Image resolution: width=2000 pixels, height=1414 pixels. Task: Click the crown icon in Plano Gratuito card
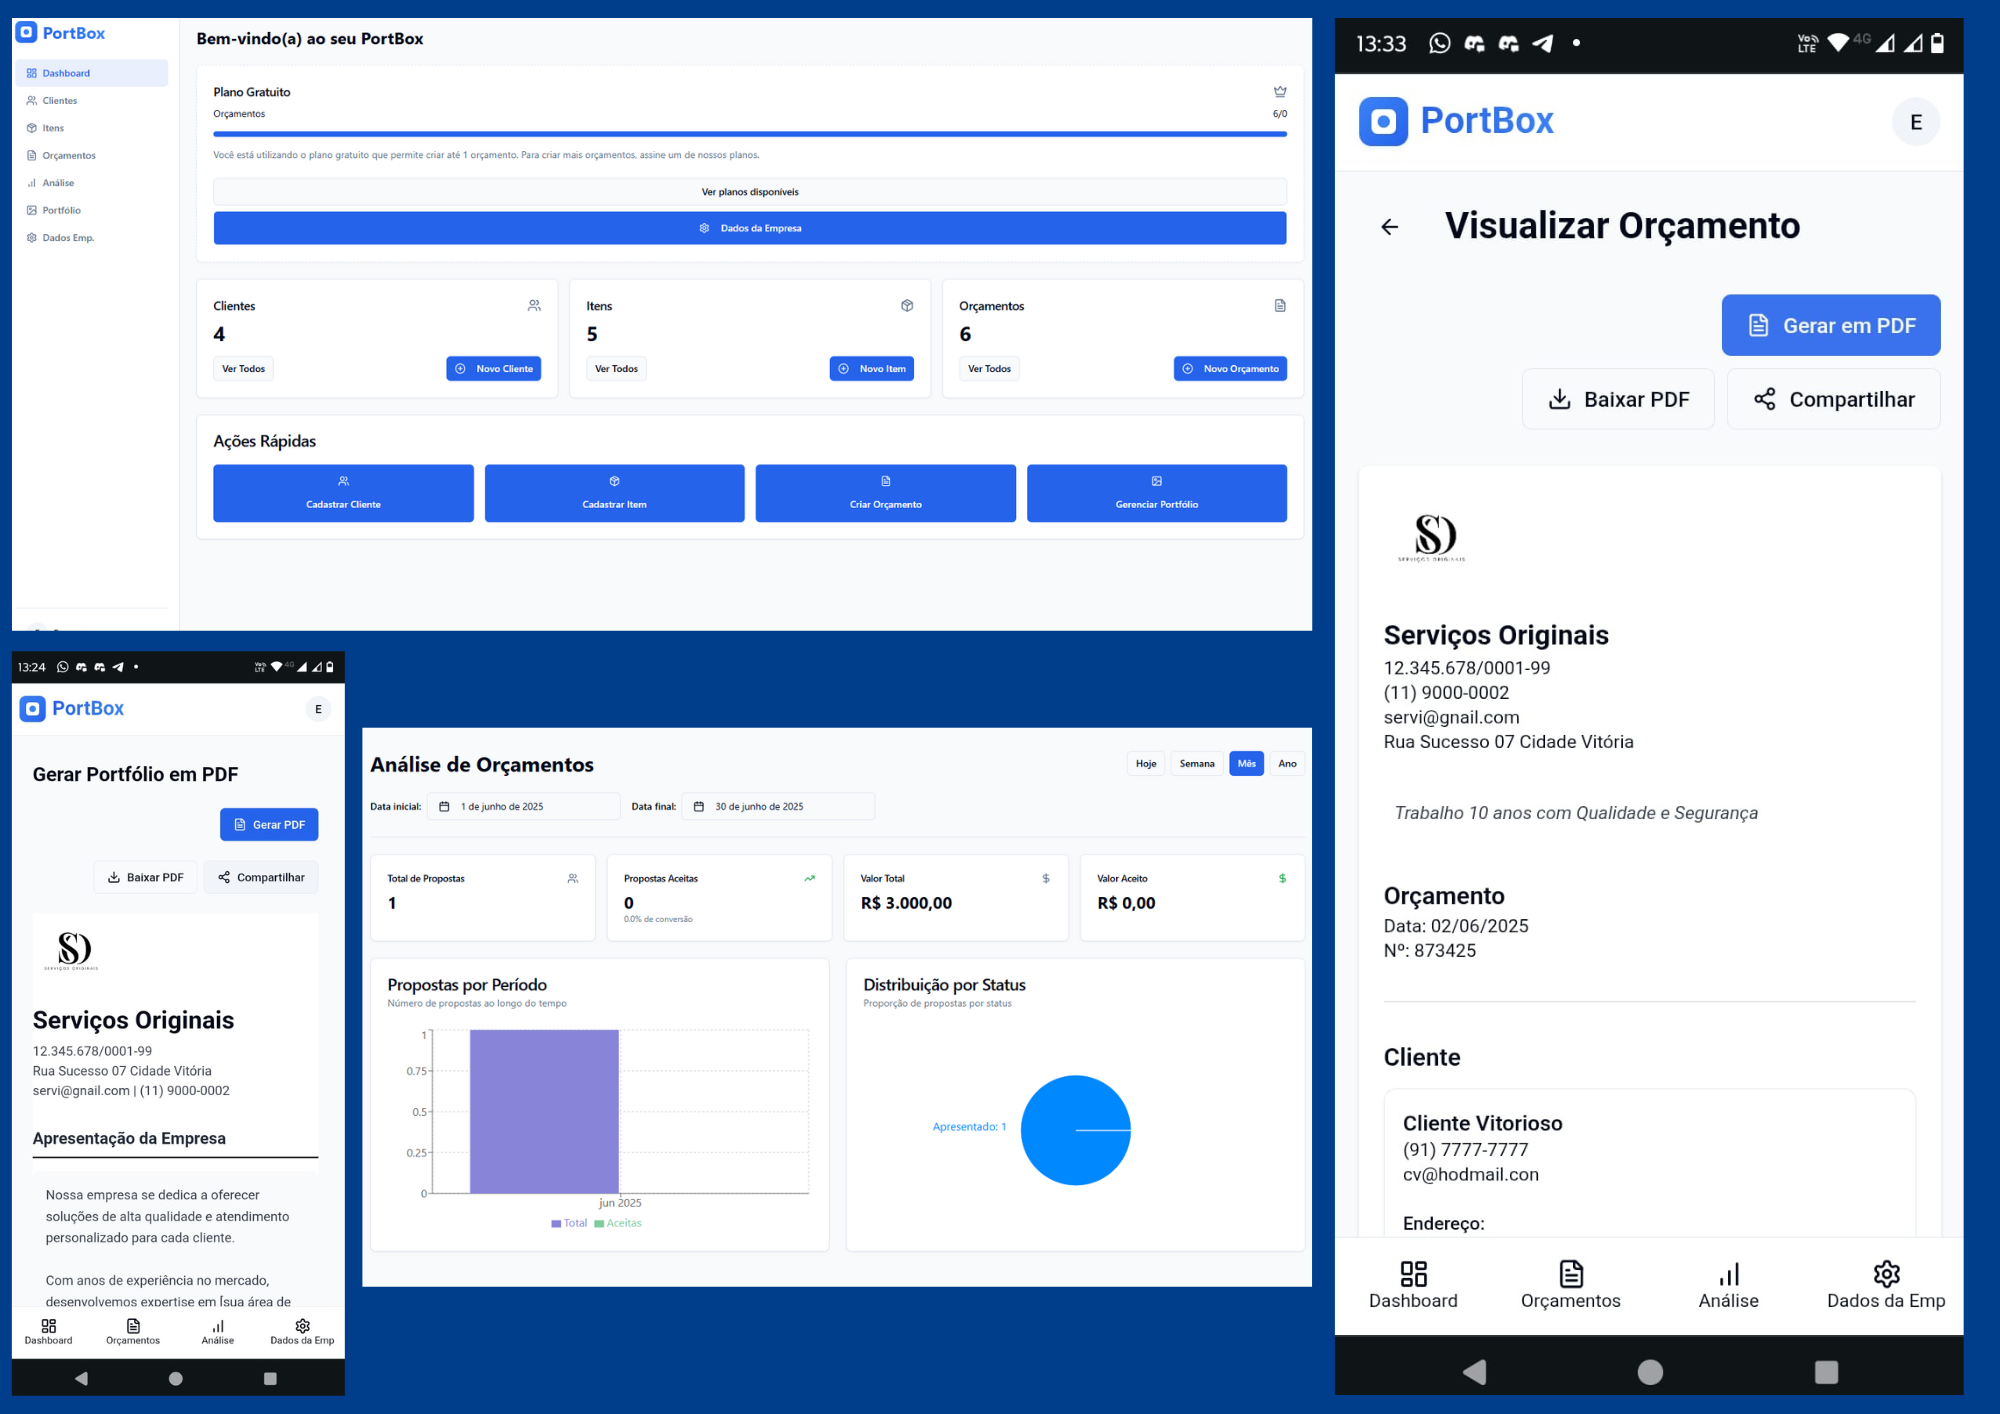coord(1280,92)
